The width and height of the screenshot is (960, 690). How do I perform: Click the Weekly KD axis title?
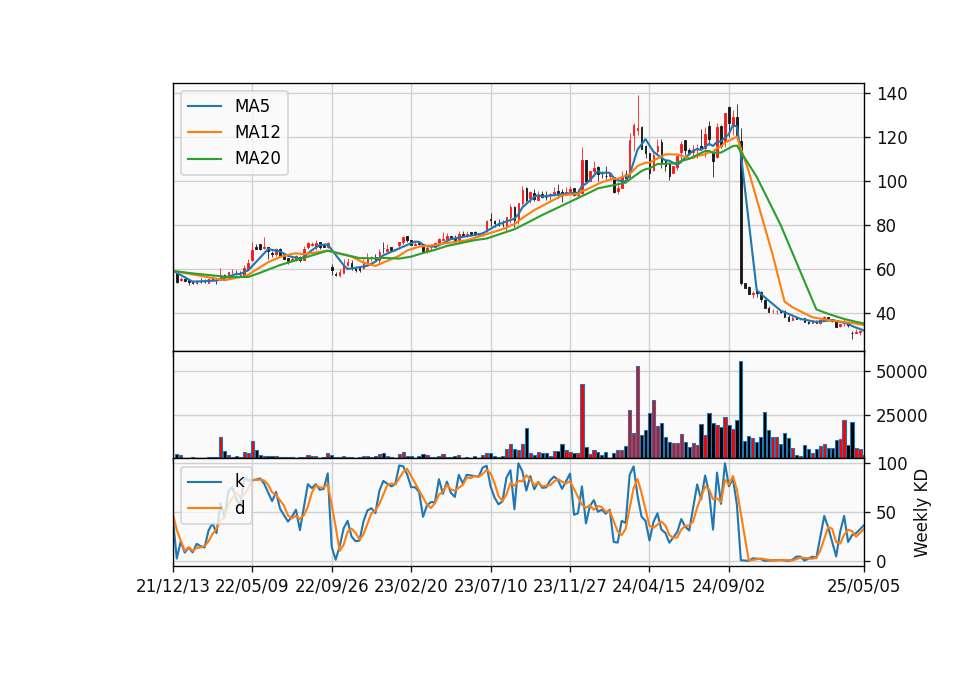click(920, 514)
